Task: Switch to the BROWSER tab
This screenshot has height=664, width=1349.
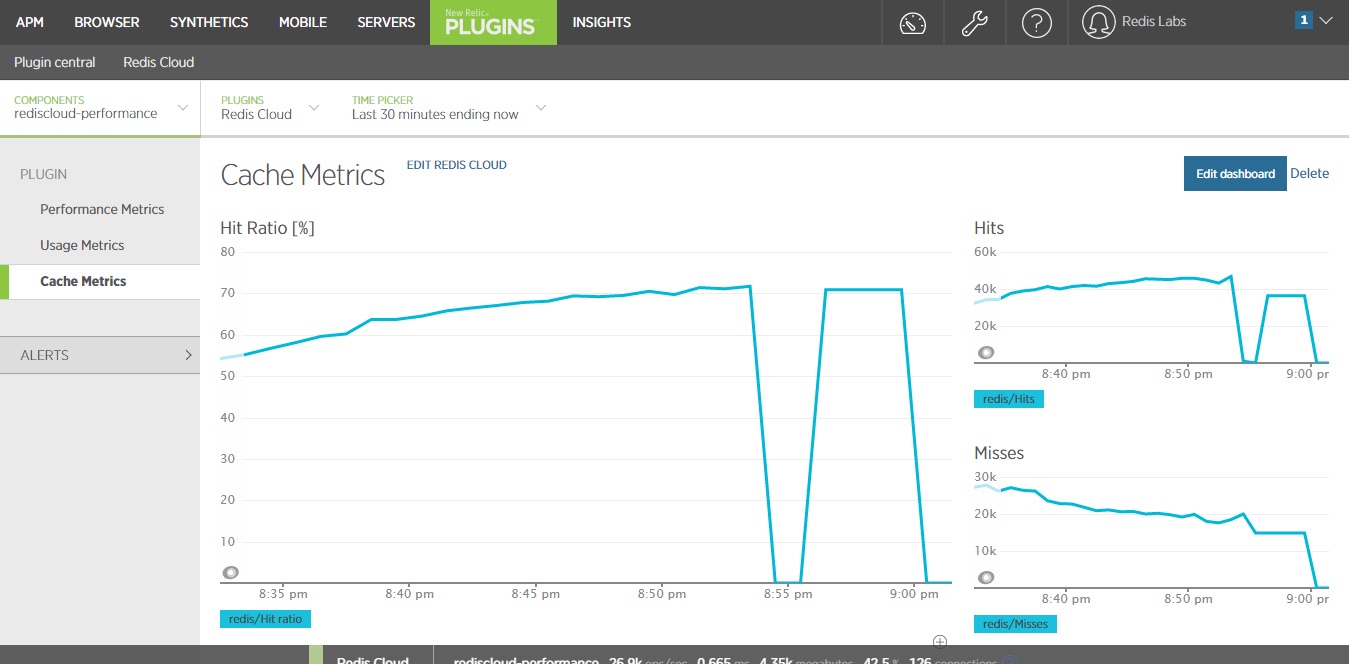Action: coord(107,22)
